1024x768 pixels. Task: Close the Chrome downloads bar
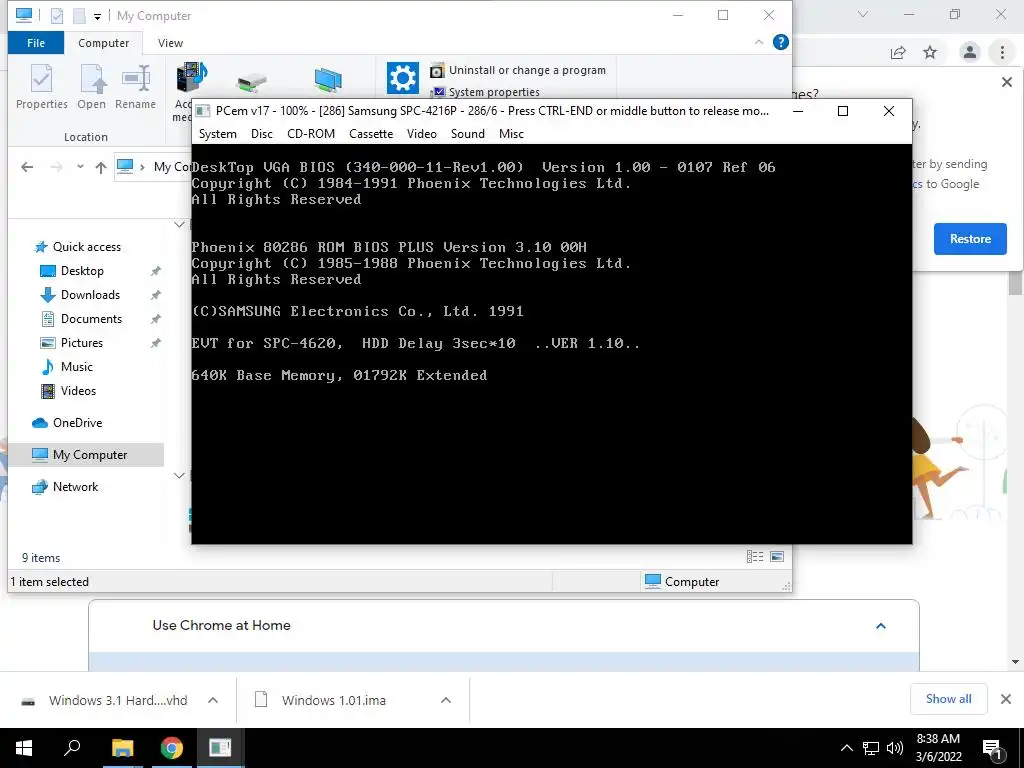[x=1006, y=699]
